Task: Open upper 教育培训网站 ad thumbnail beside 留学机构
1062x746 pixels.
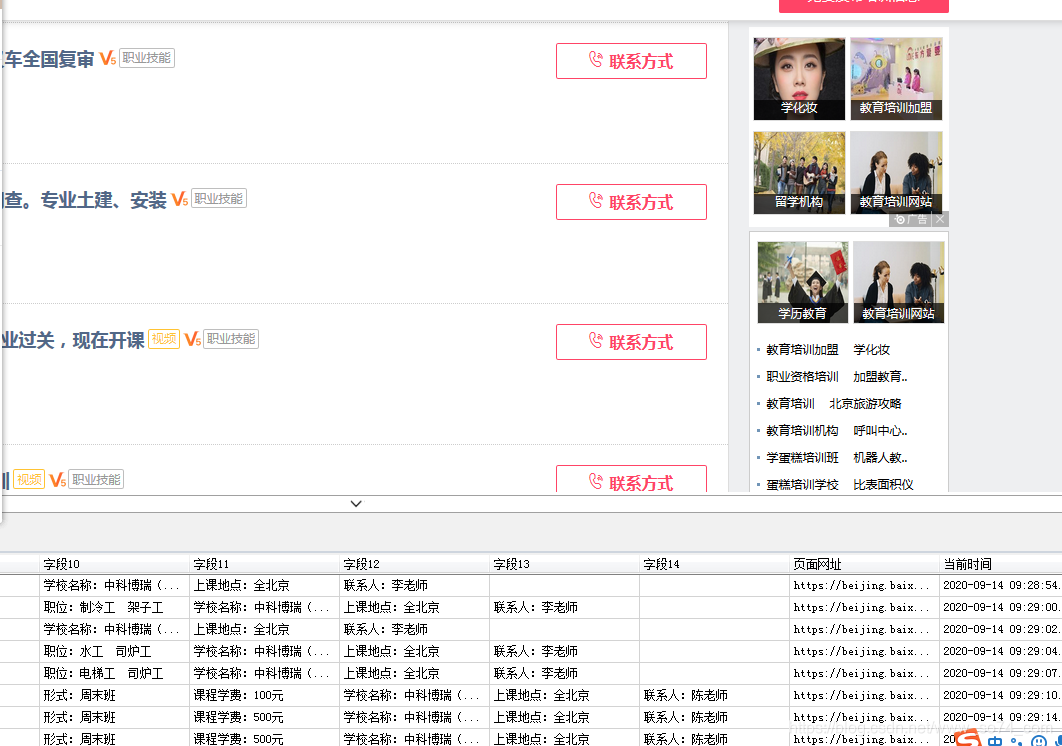Action: pos(896,173)
